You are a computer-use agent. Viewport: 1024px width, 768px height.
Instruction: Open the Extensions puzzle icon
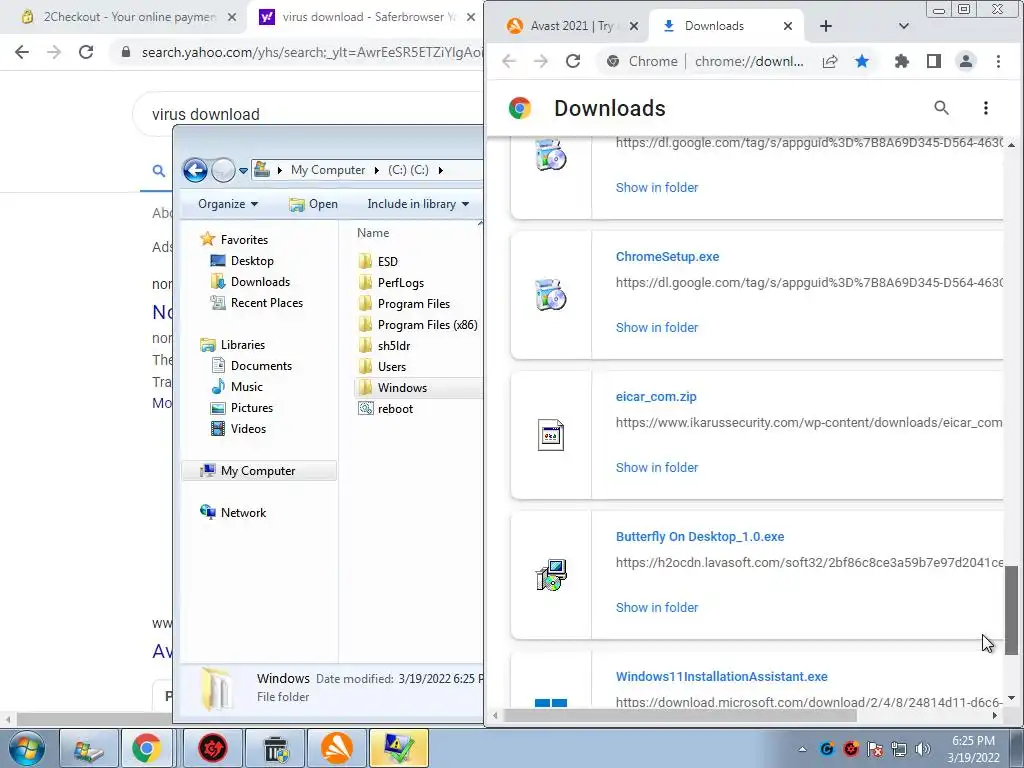tap(901, 61)
